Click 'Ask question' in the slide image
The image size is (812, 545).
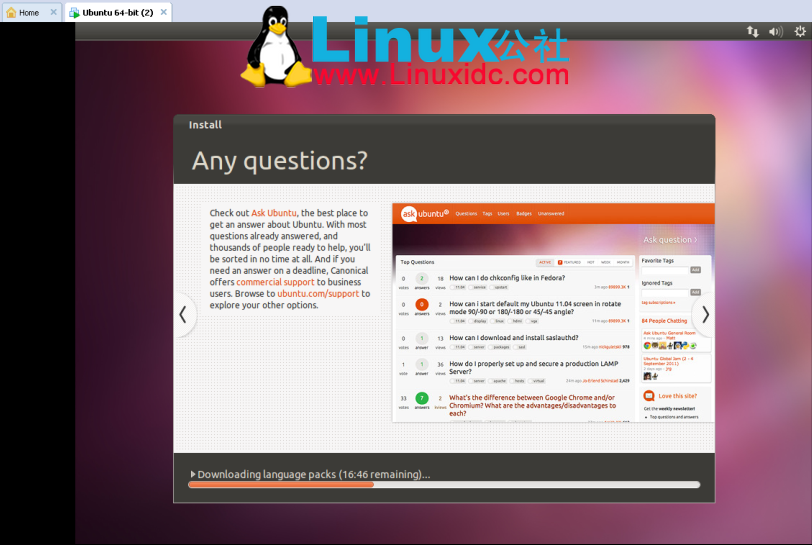[670, 240]
